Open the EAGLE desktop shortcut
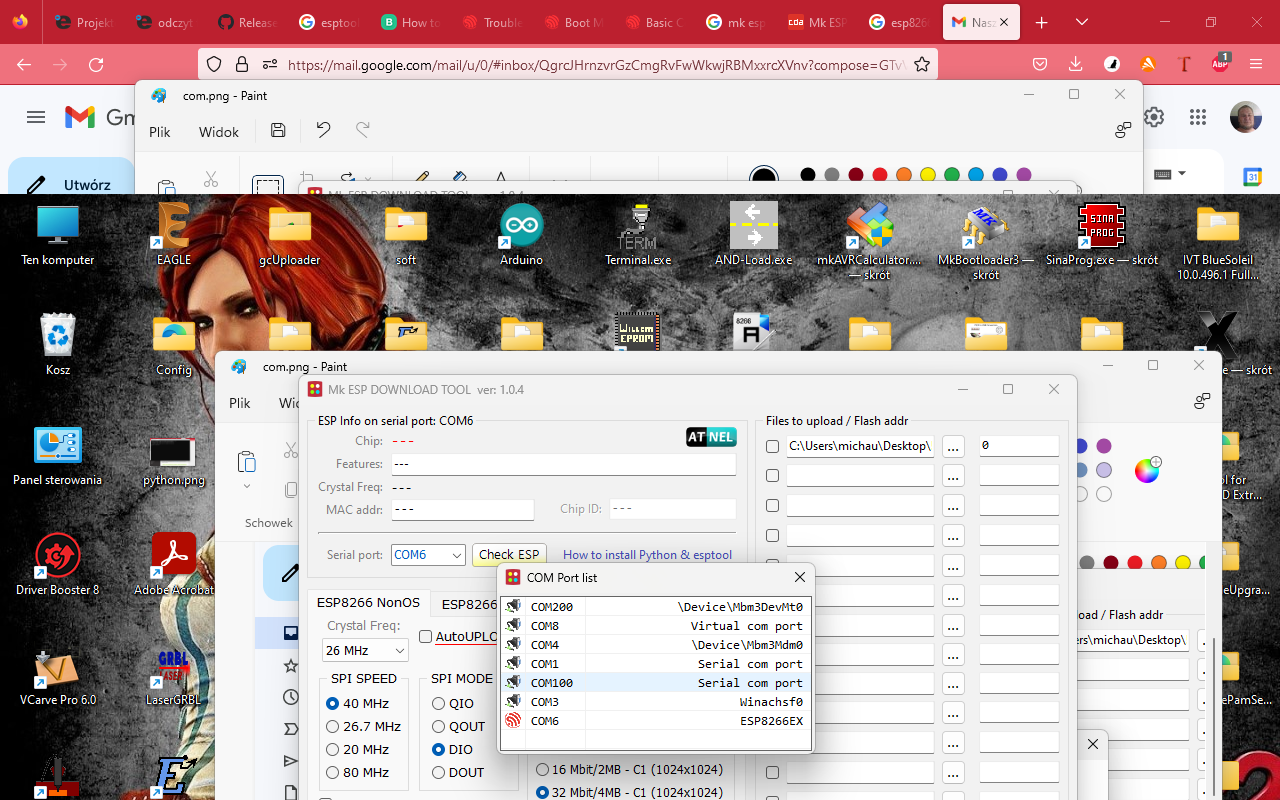The height and width of the screenshot is (800, 1280). (174, 234)
